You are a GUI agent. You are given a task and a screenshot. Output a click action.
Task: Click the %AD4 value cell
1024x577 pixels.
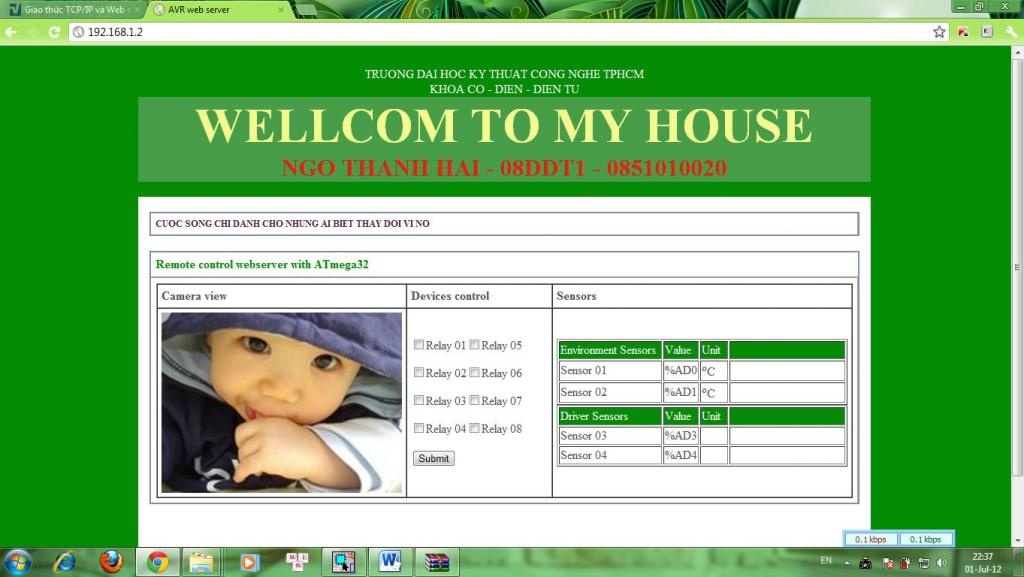[680, 456]
